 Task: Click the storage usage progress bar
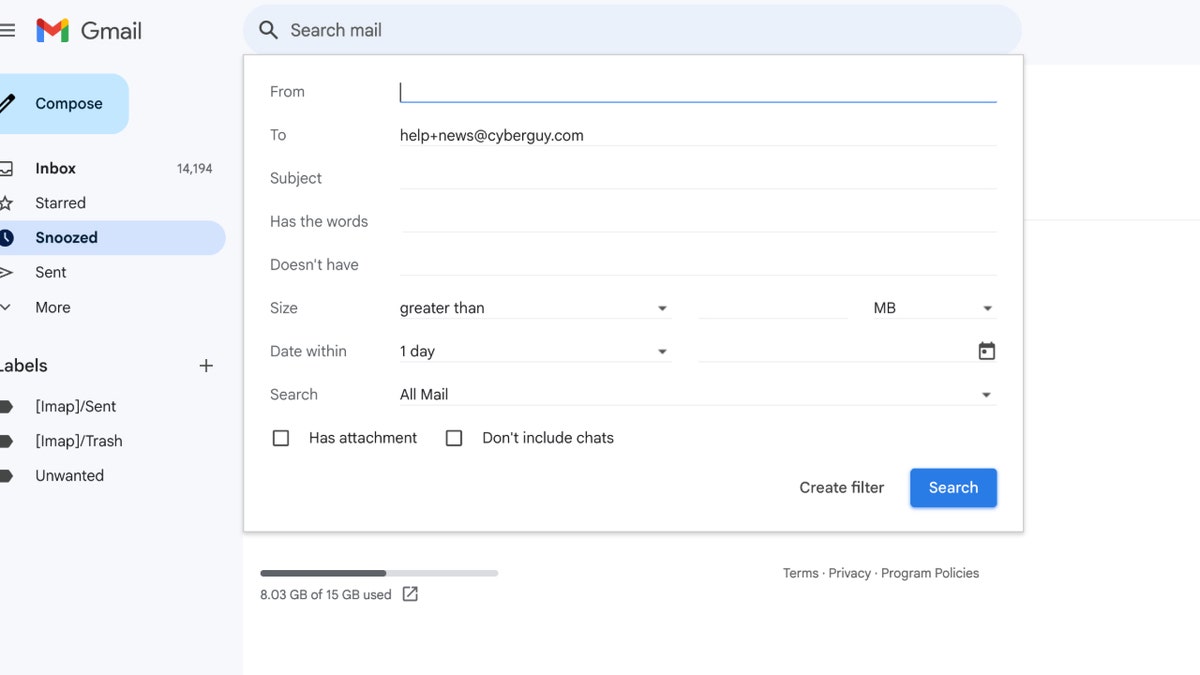click(x=378, y=573)
